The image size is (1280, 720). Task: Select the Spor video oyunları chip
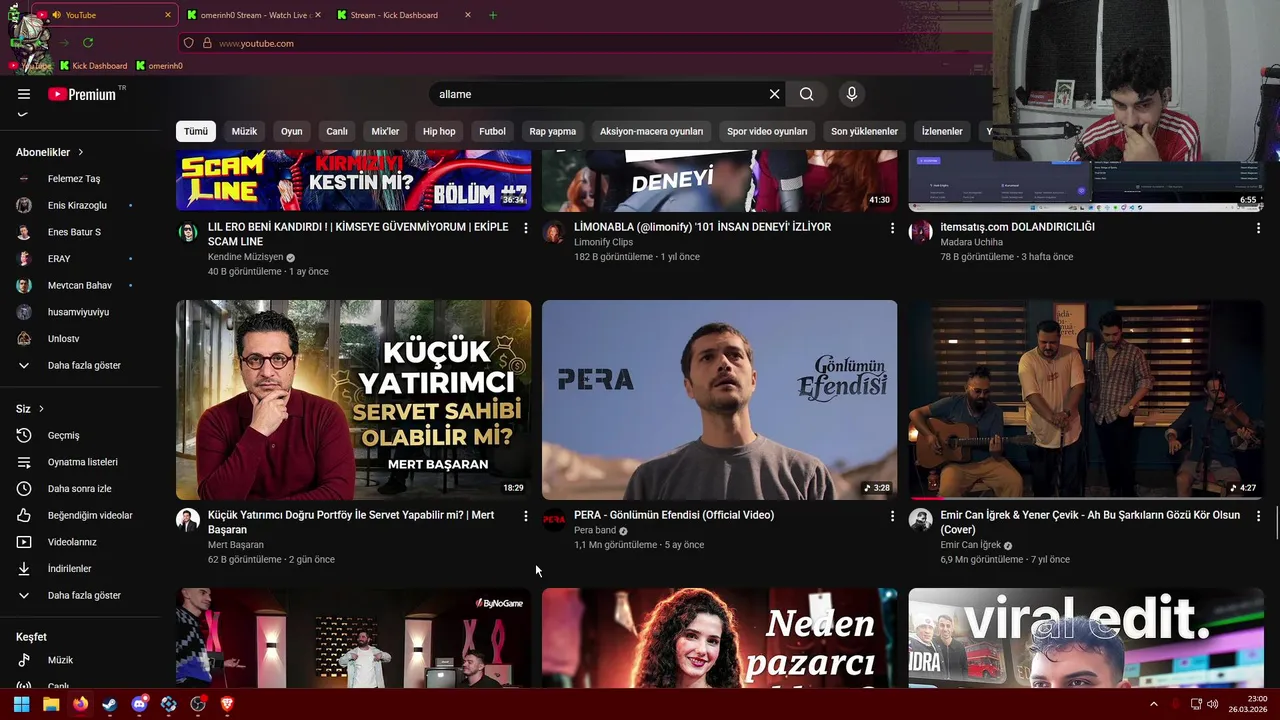pyautogui.click(x=767, y=131)
